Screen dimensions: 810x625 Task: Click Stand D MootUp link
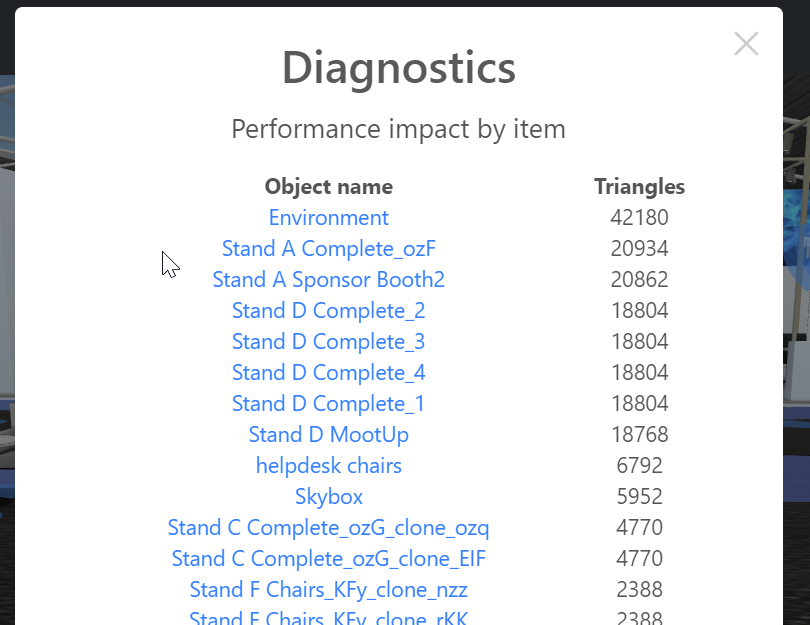[x=328, y=434]
